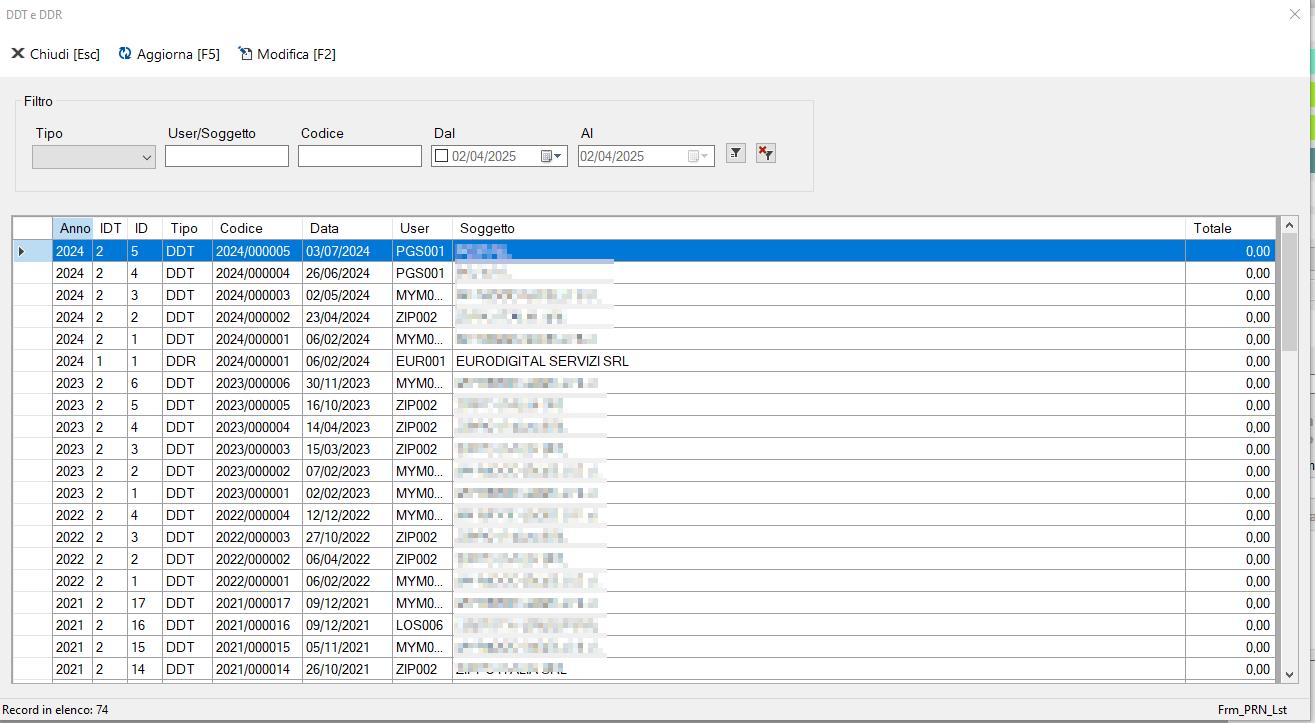The image size is (1315, 723).
Task: Click the vertical scrollbar thumb
Action: click(x=1289, y=292)
